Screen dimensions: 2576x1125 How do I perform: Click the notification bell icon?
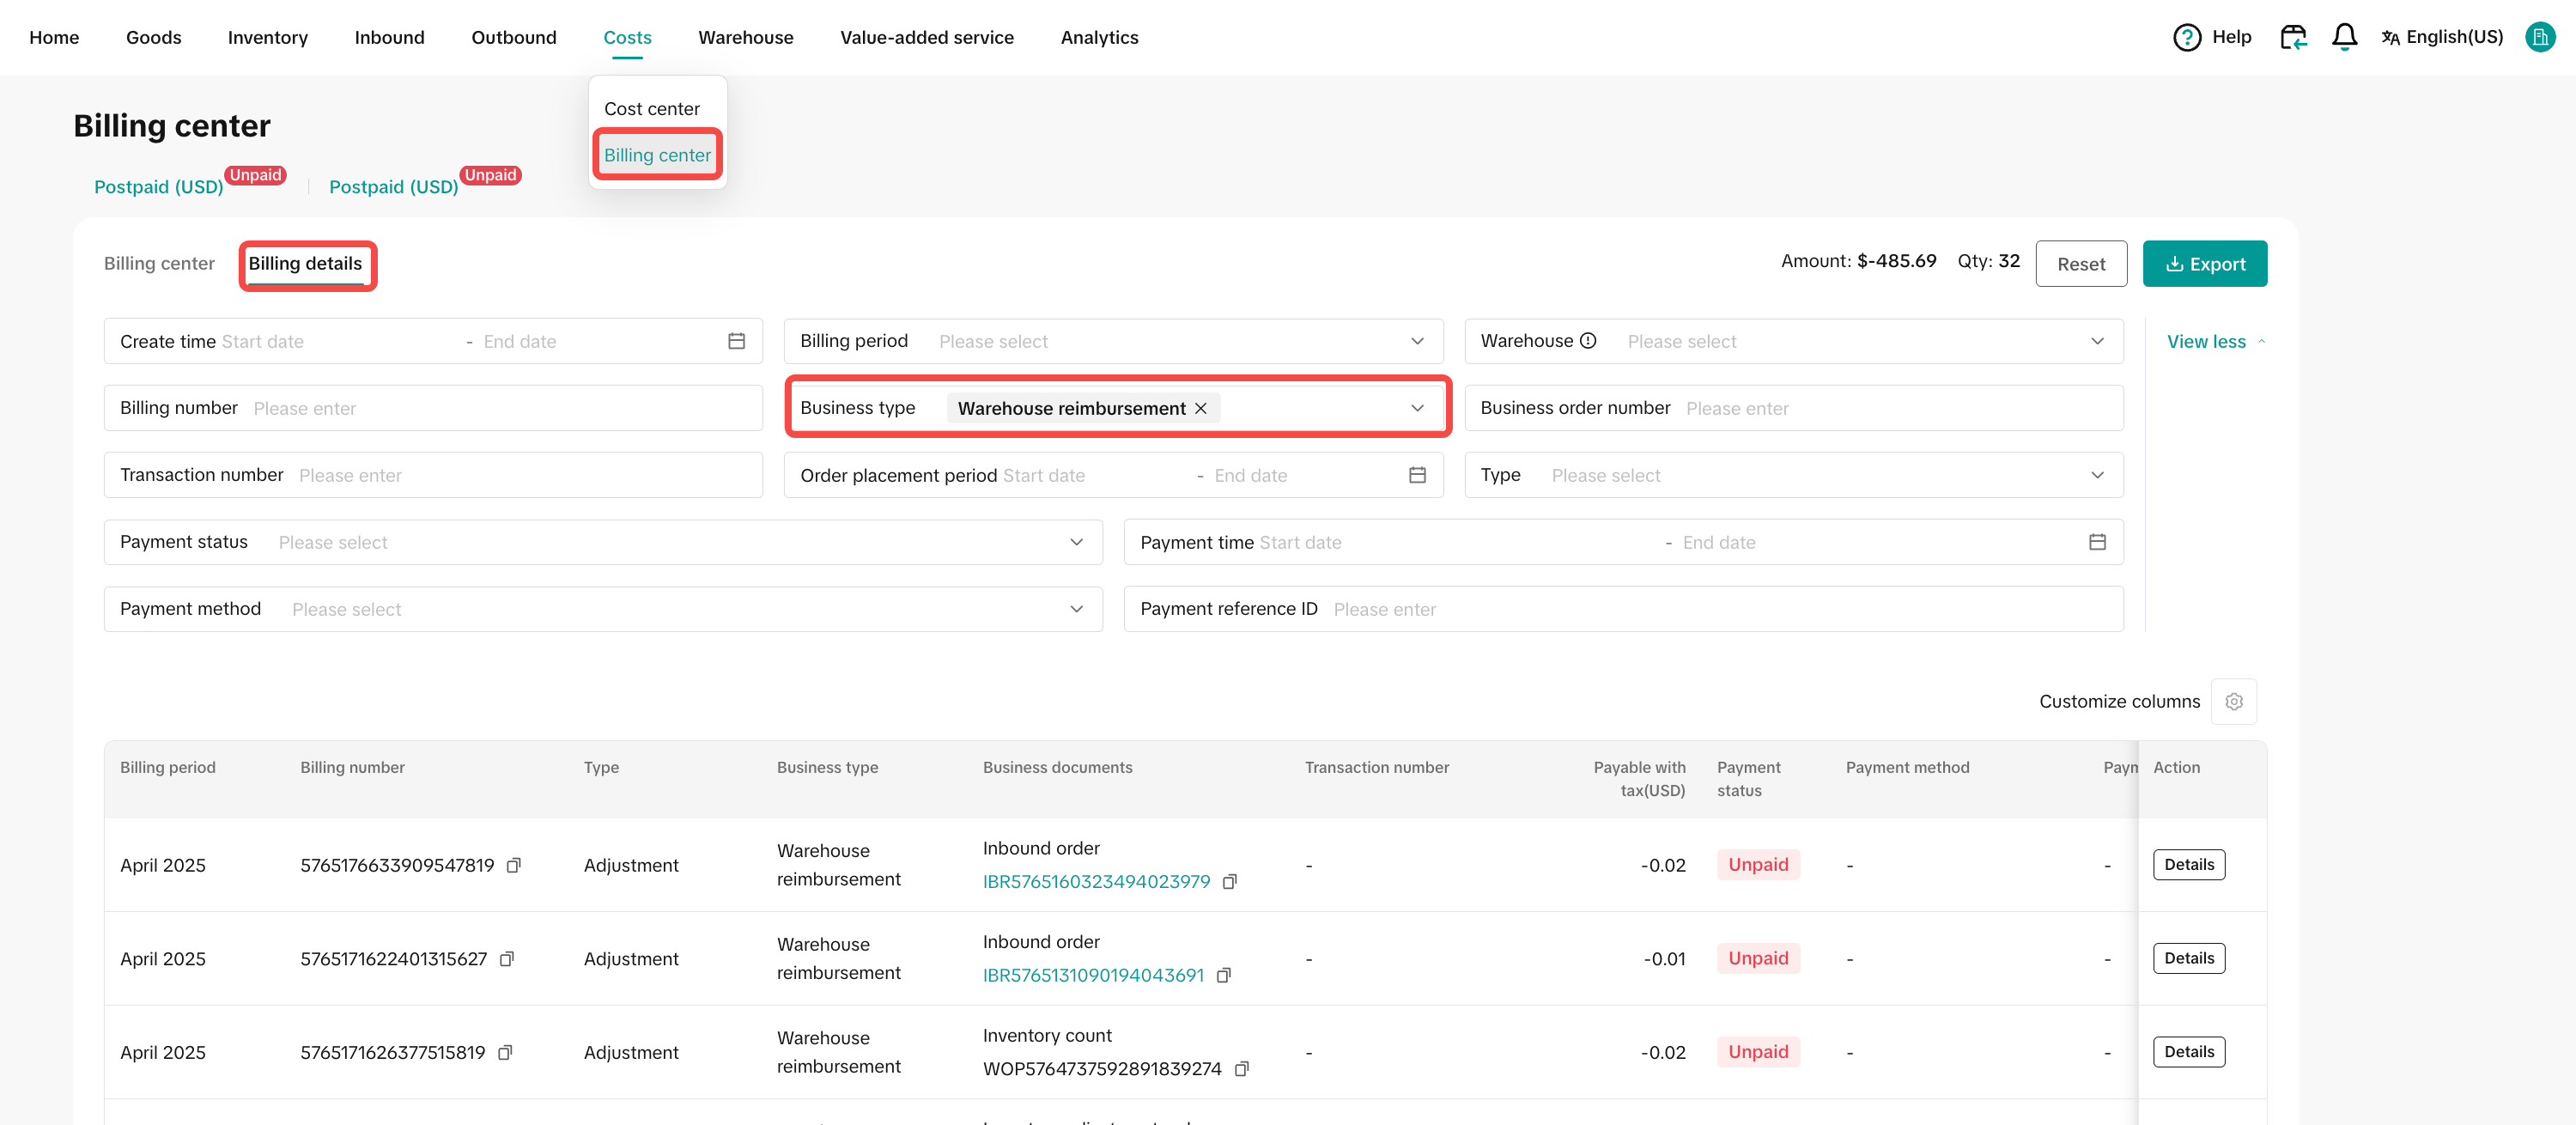pos(2344,37)
